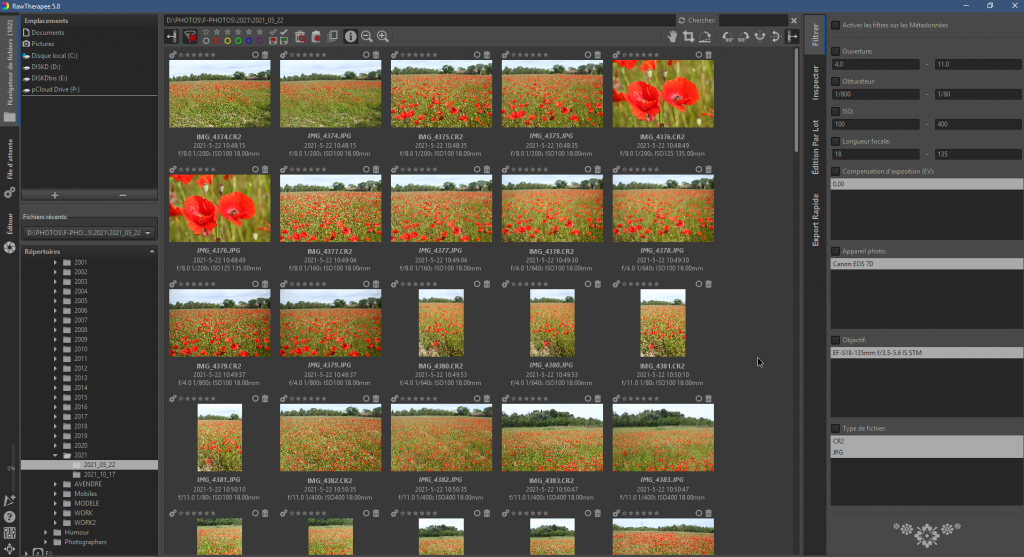Viewport: 1024px width, 557px height.
Task: Click the info toggle in browser toolbar
Action: coord(351,37)
